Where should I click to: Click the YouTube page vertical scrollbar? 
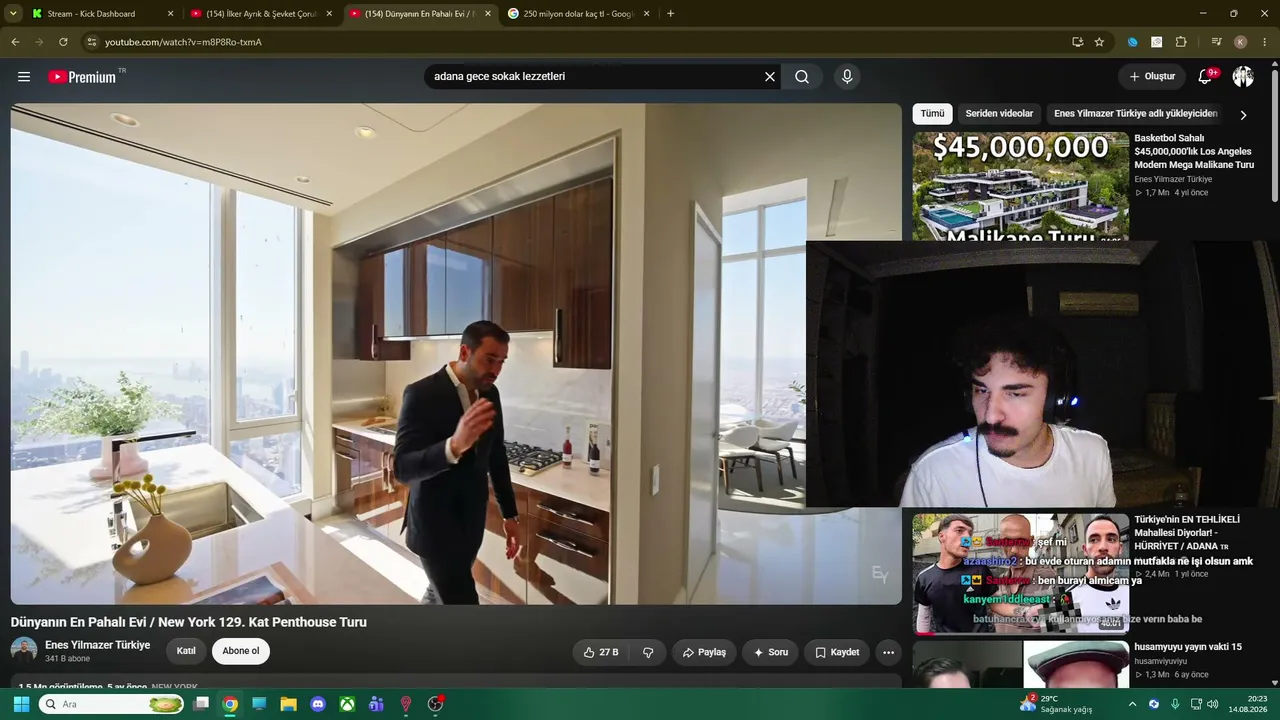(1274, 135)
